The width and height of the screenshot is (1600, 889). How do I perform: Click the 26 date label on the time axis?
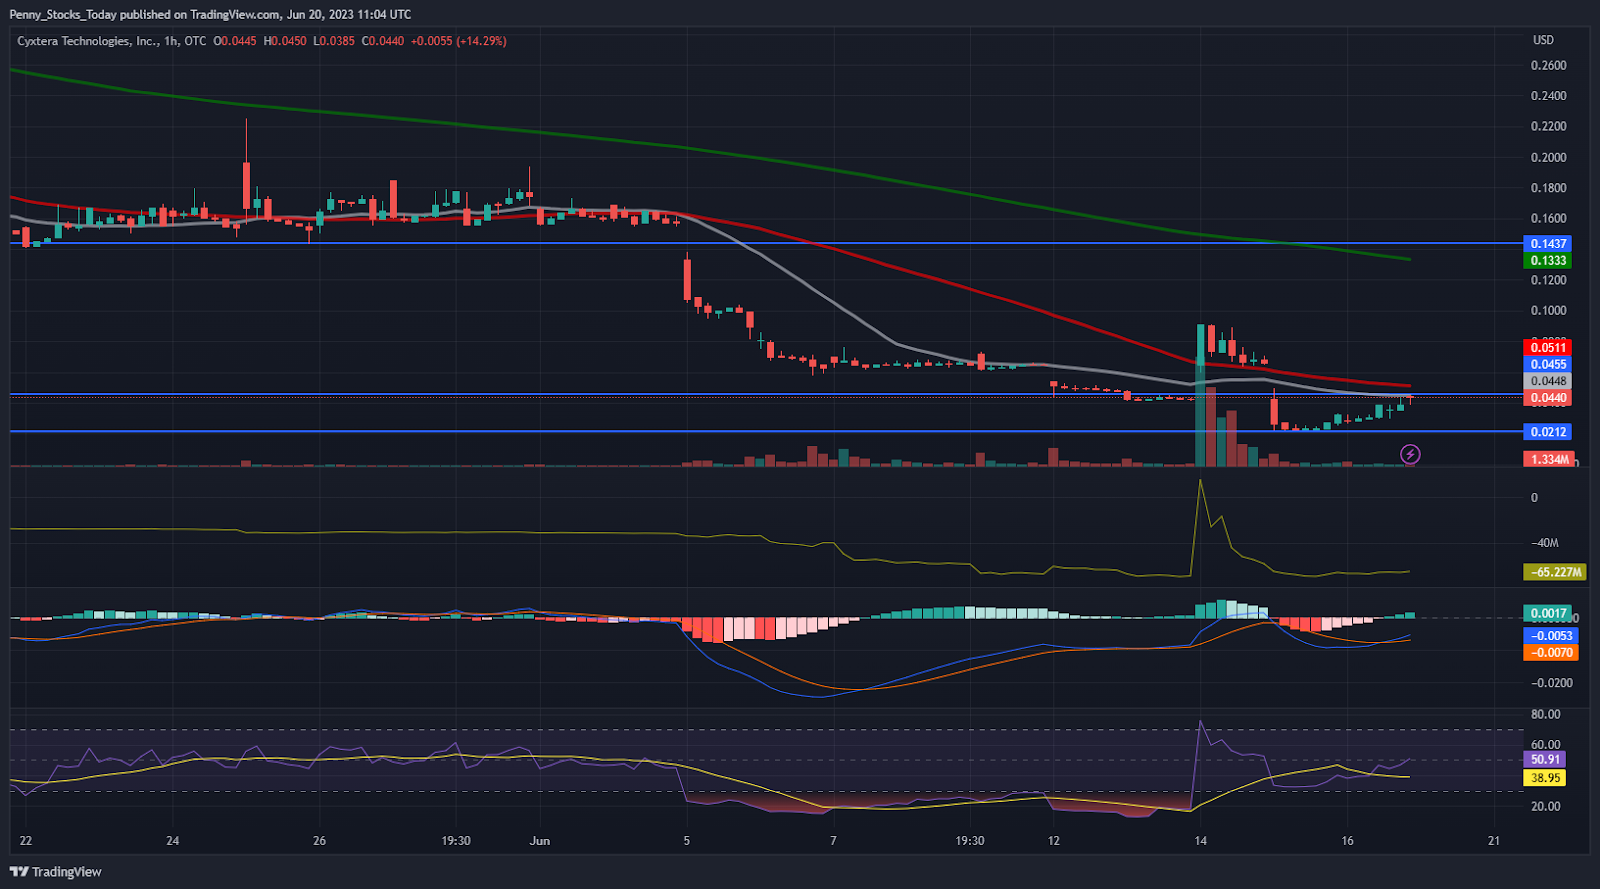(320, 841)
